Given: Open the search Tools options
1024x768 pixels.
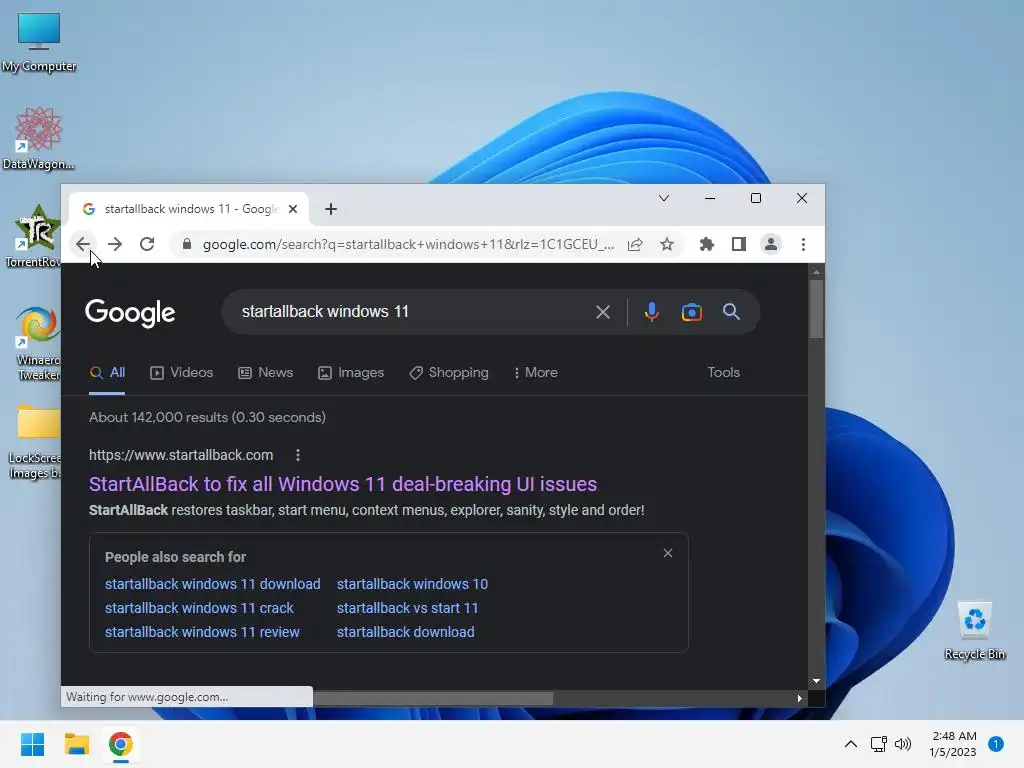Looking at the screenshot, I should [x=724, y=372].
